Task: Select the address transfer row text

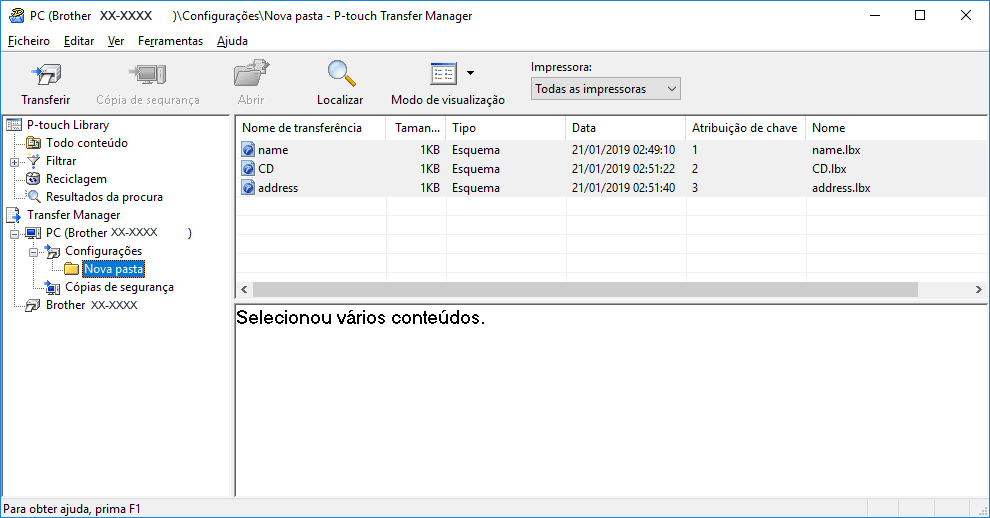Action: coord(278,188)
